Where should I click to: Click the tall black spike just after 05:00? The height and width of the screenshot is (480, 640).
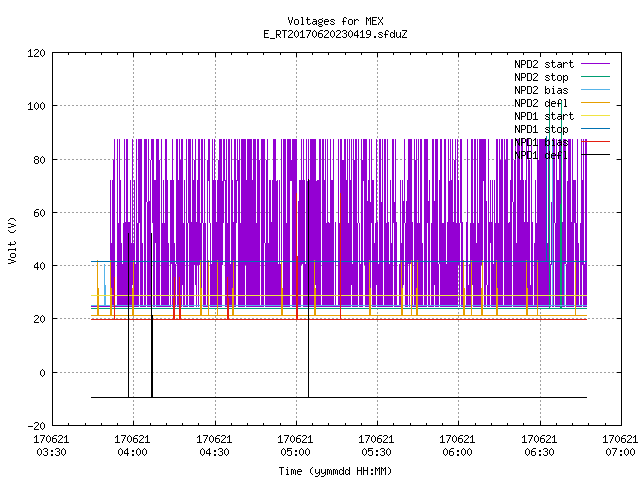pyautogui.click(x=309, y=286)
